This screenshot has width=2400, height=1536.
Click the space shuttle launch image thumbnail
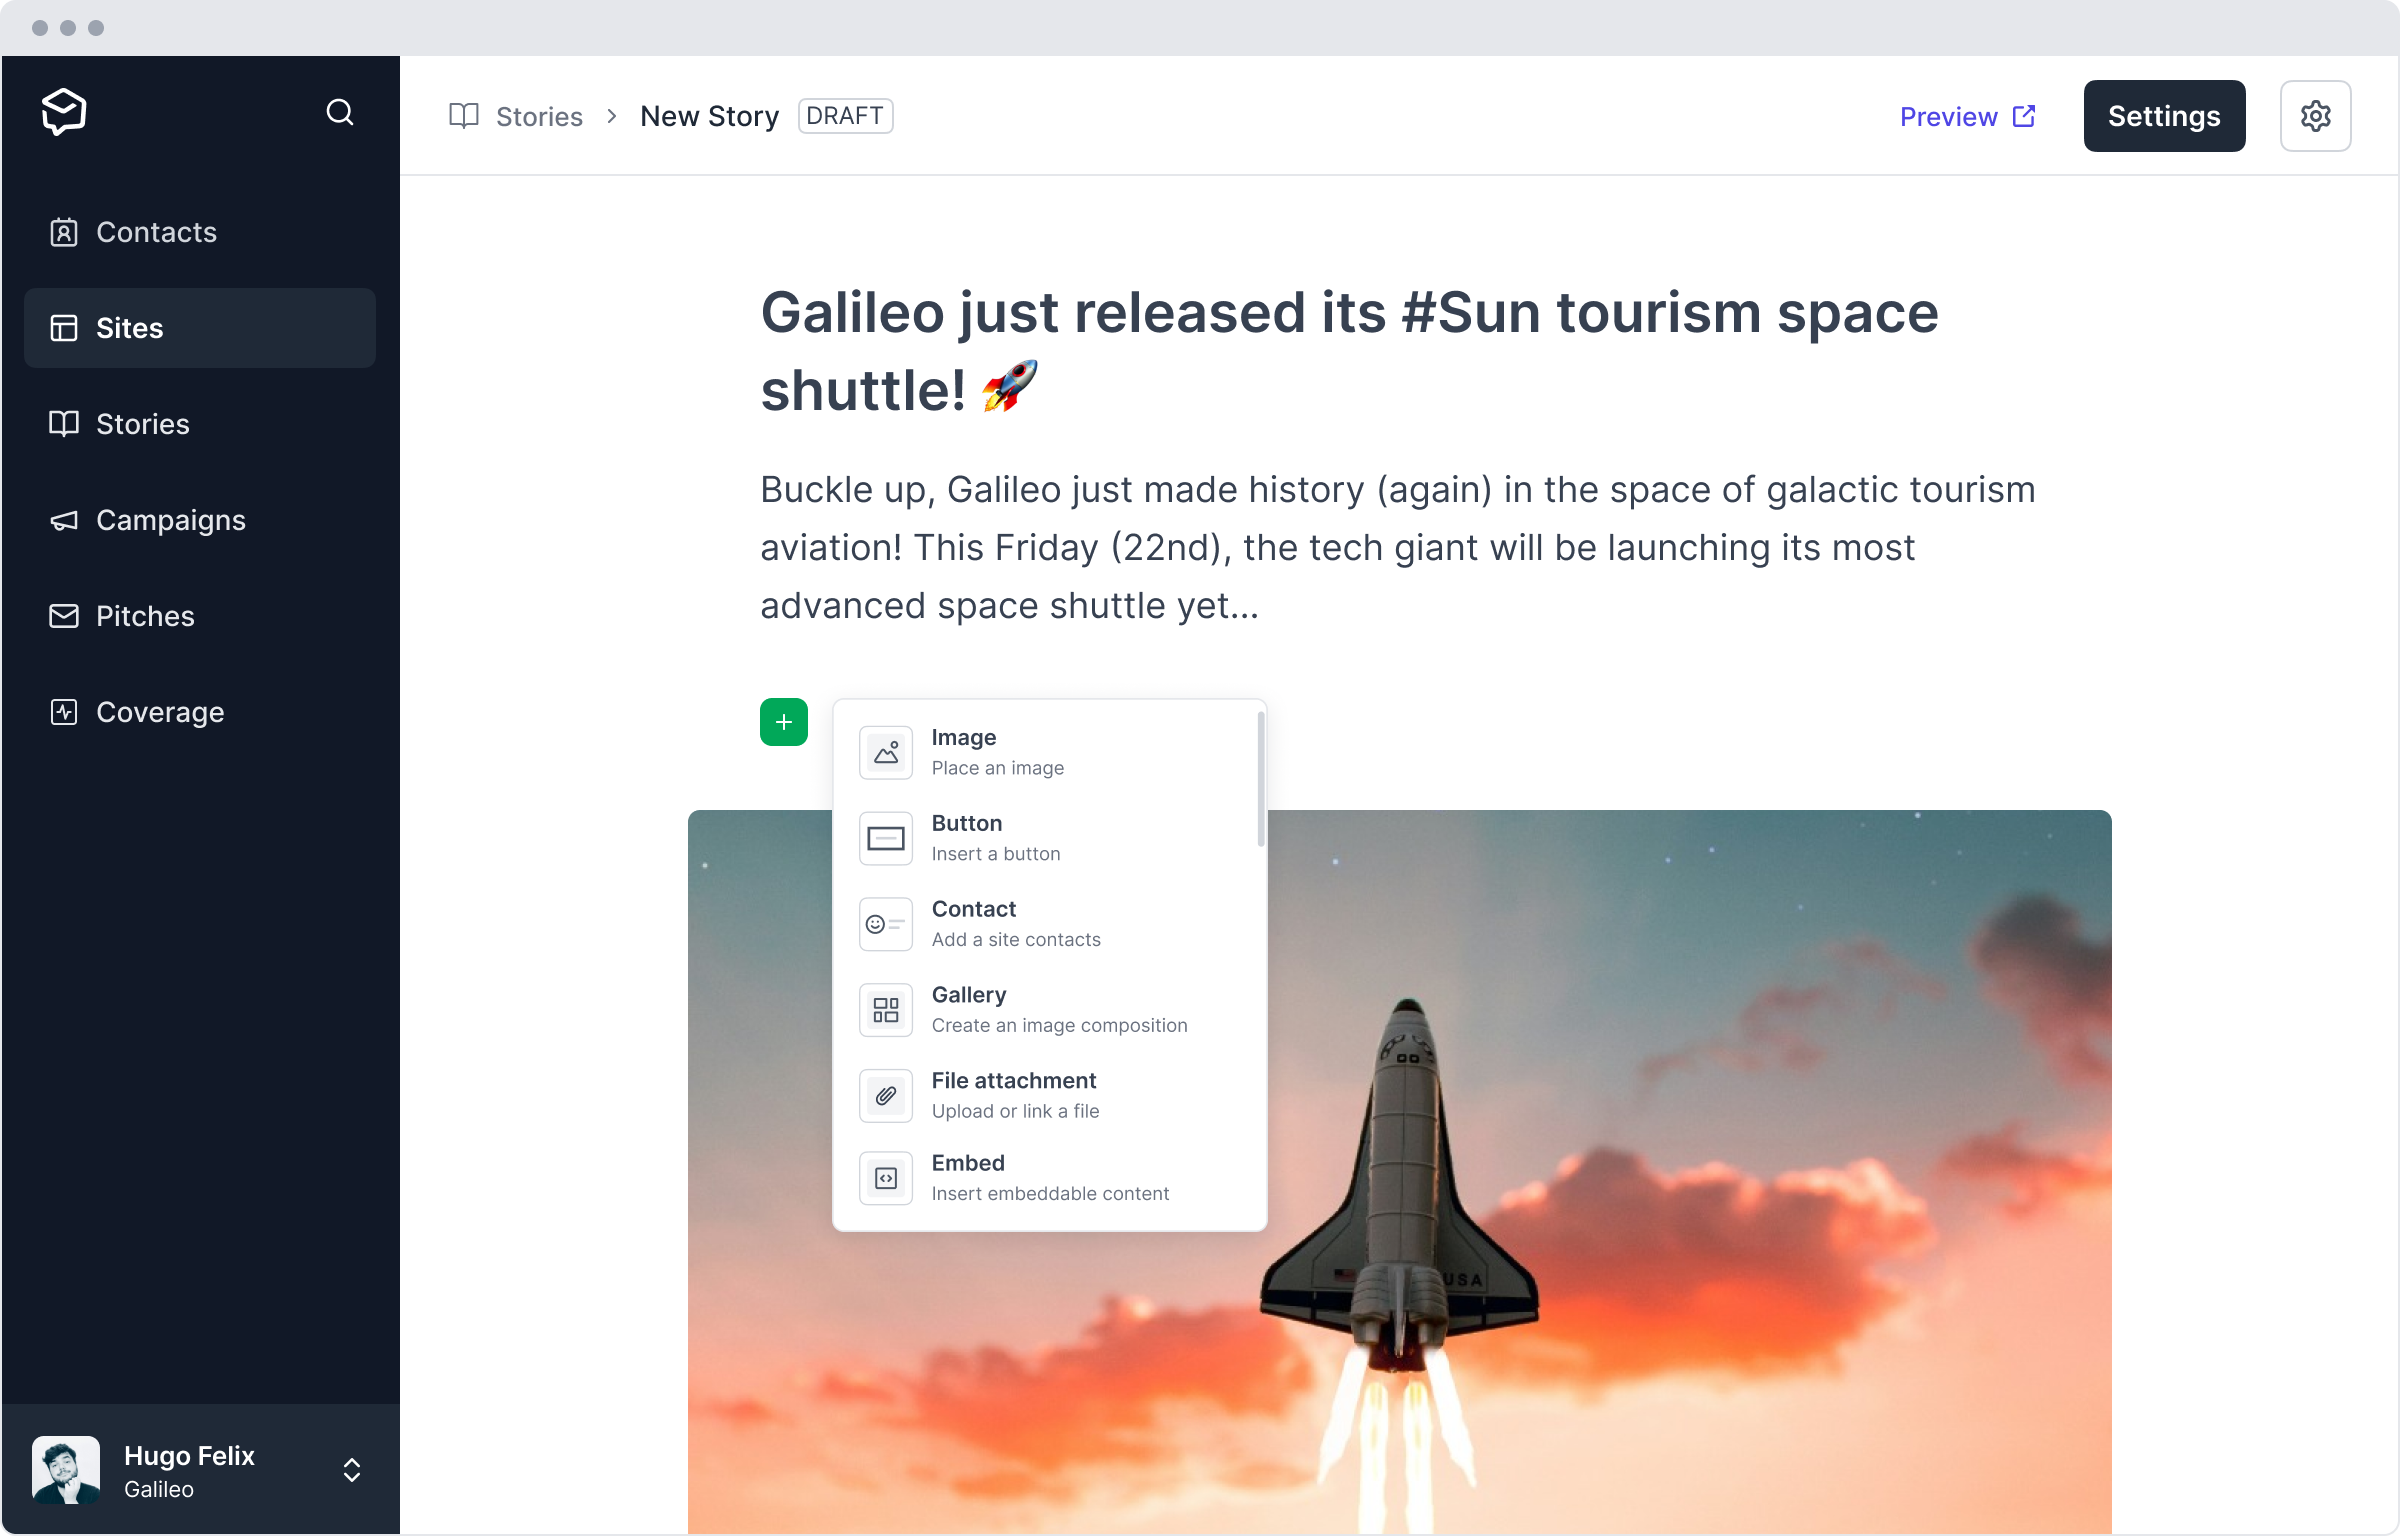tap(1399, 1172)
